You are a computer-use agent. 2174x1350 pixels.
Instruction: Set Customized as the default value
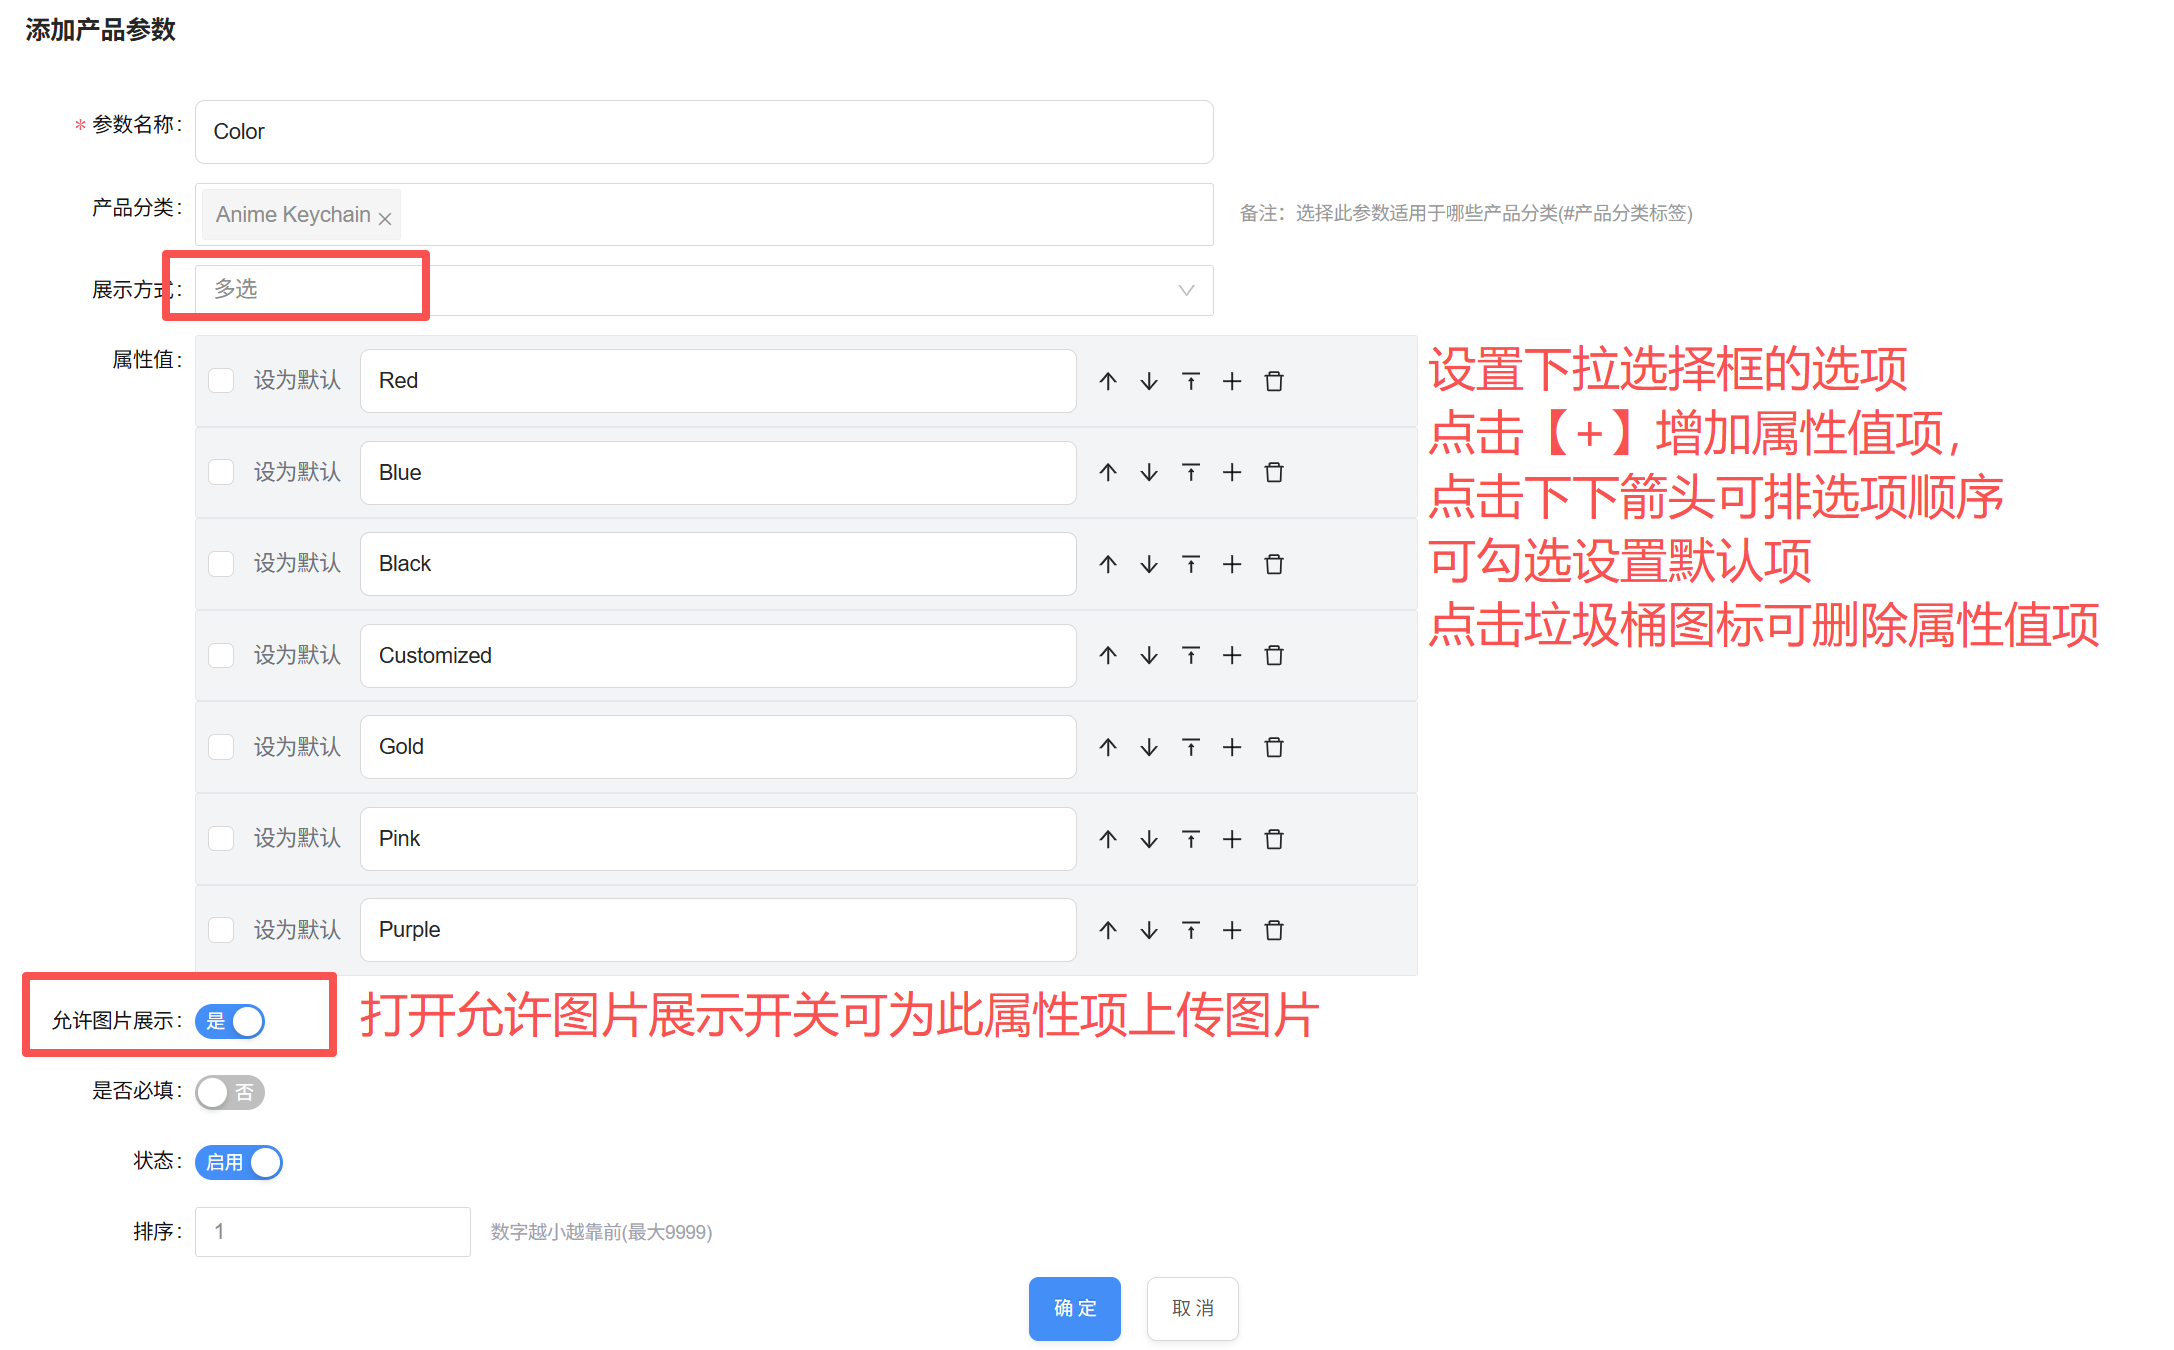pos(221,655)
